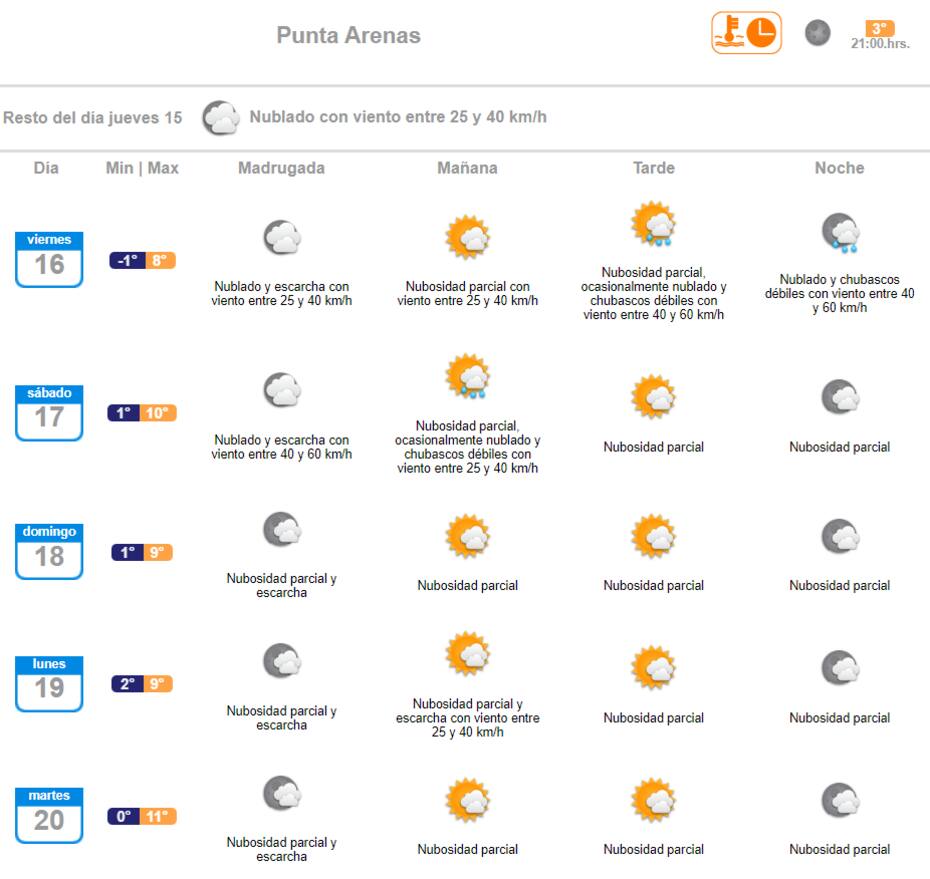Click the 3° current temperature badge
Image resolution: width=930 pixels, height=879 pixels.
pyautogui.click(x=880, y=28)
